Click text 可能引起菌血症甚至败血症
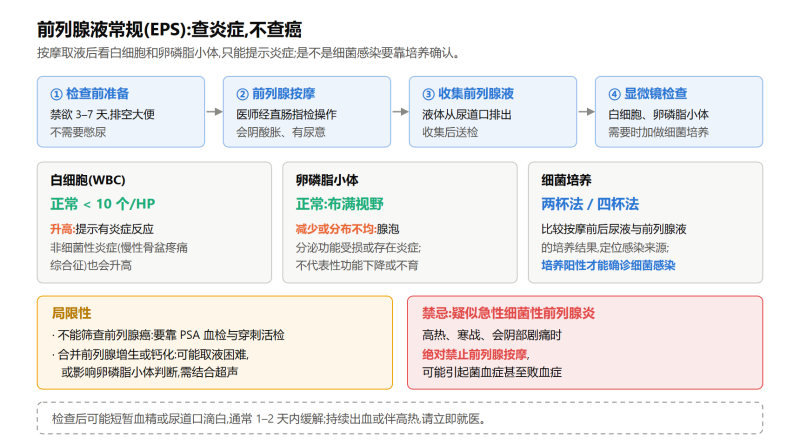800x445 pixels. point(492,372)
